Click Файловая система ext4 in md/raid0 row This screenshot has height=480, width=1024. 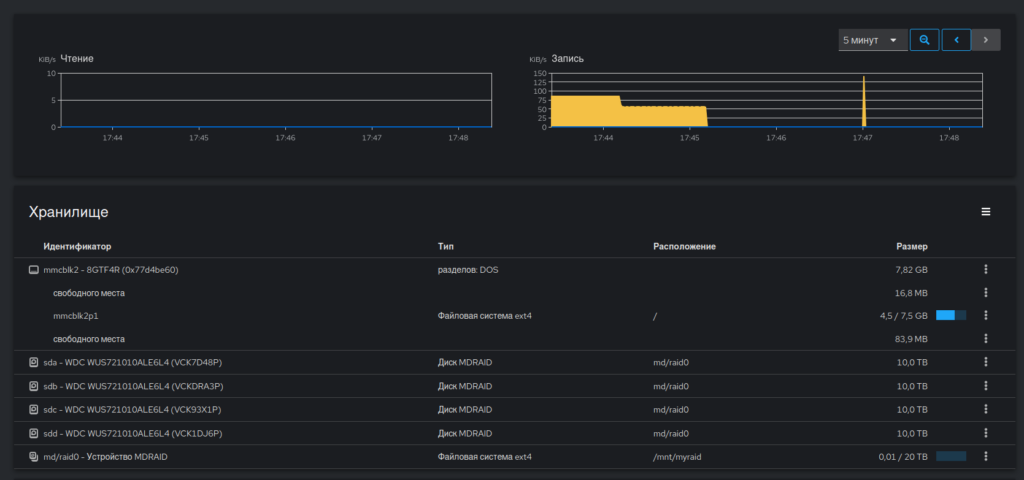(x=485, y=457)
